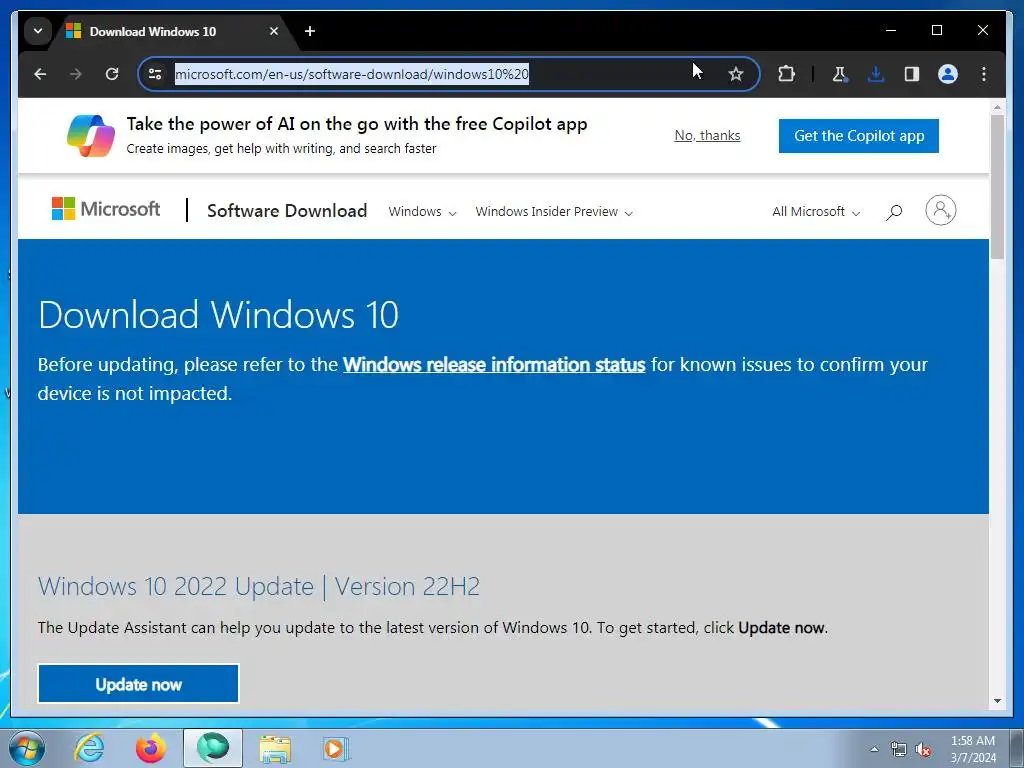Dismiss banner with No, thanks
Image resolution: width=1024 pixels, height=768 pixels.
click(x=707, y=135)
